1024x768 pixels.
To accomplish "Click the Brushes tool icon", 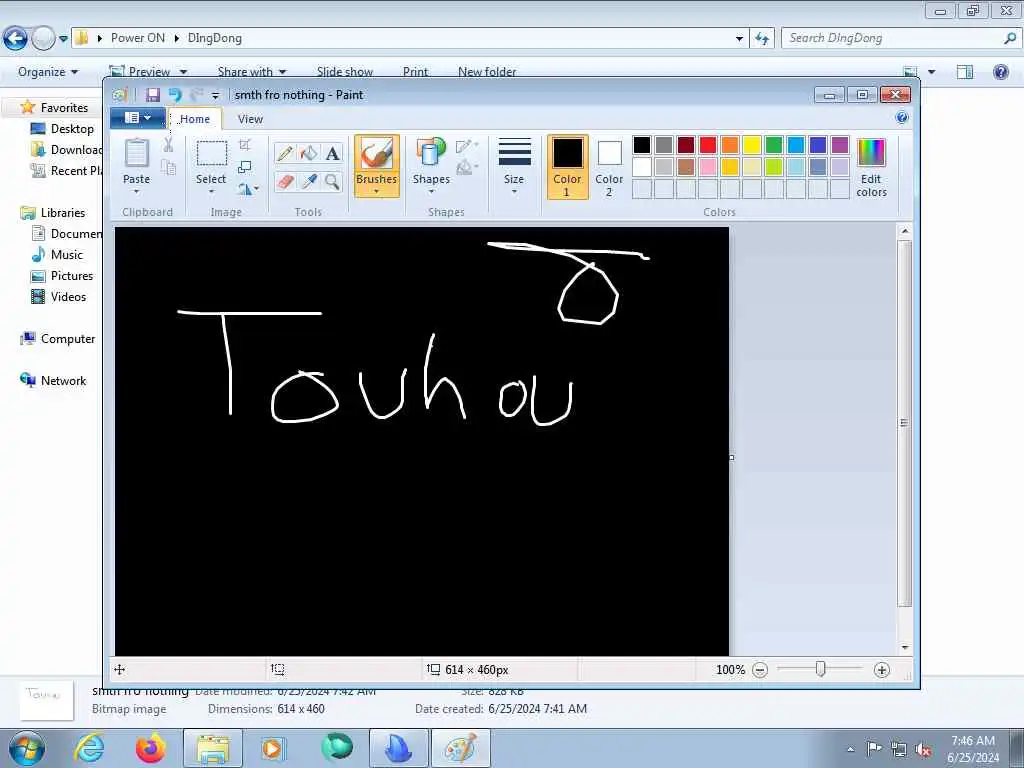I will point(377,154).
